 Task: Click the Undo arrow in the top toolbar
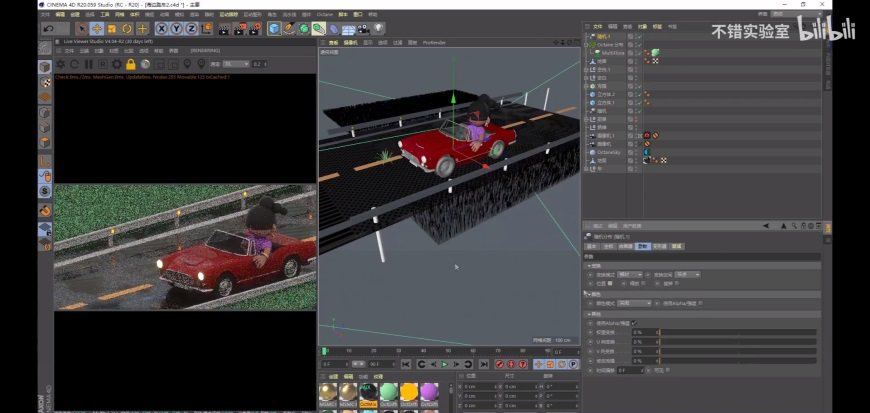(x=48, y=28)
